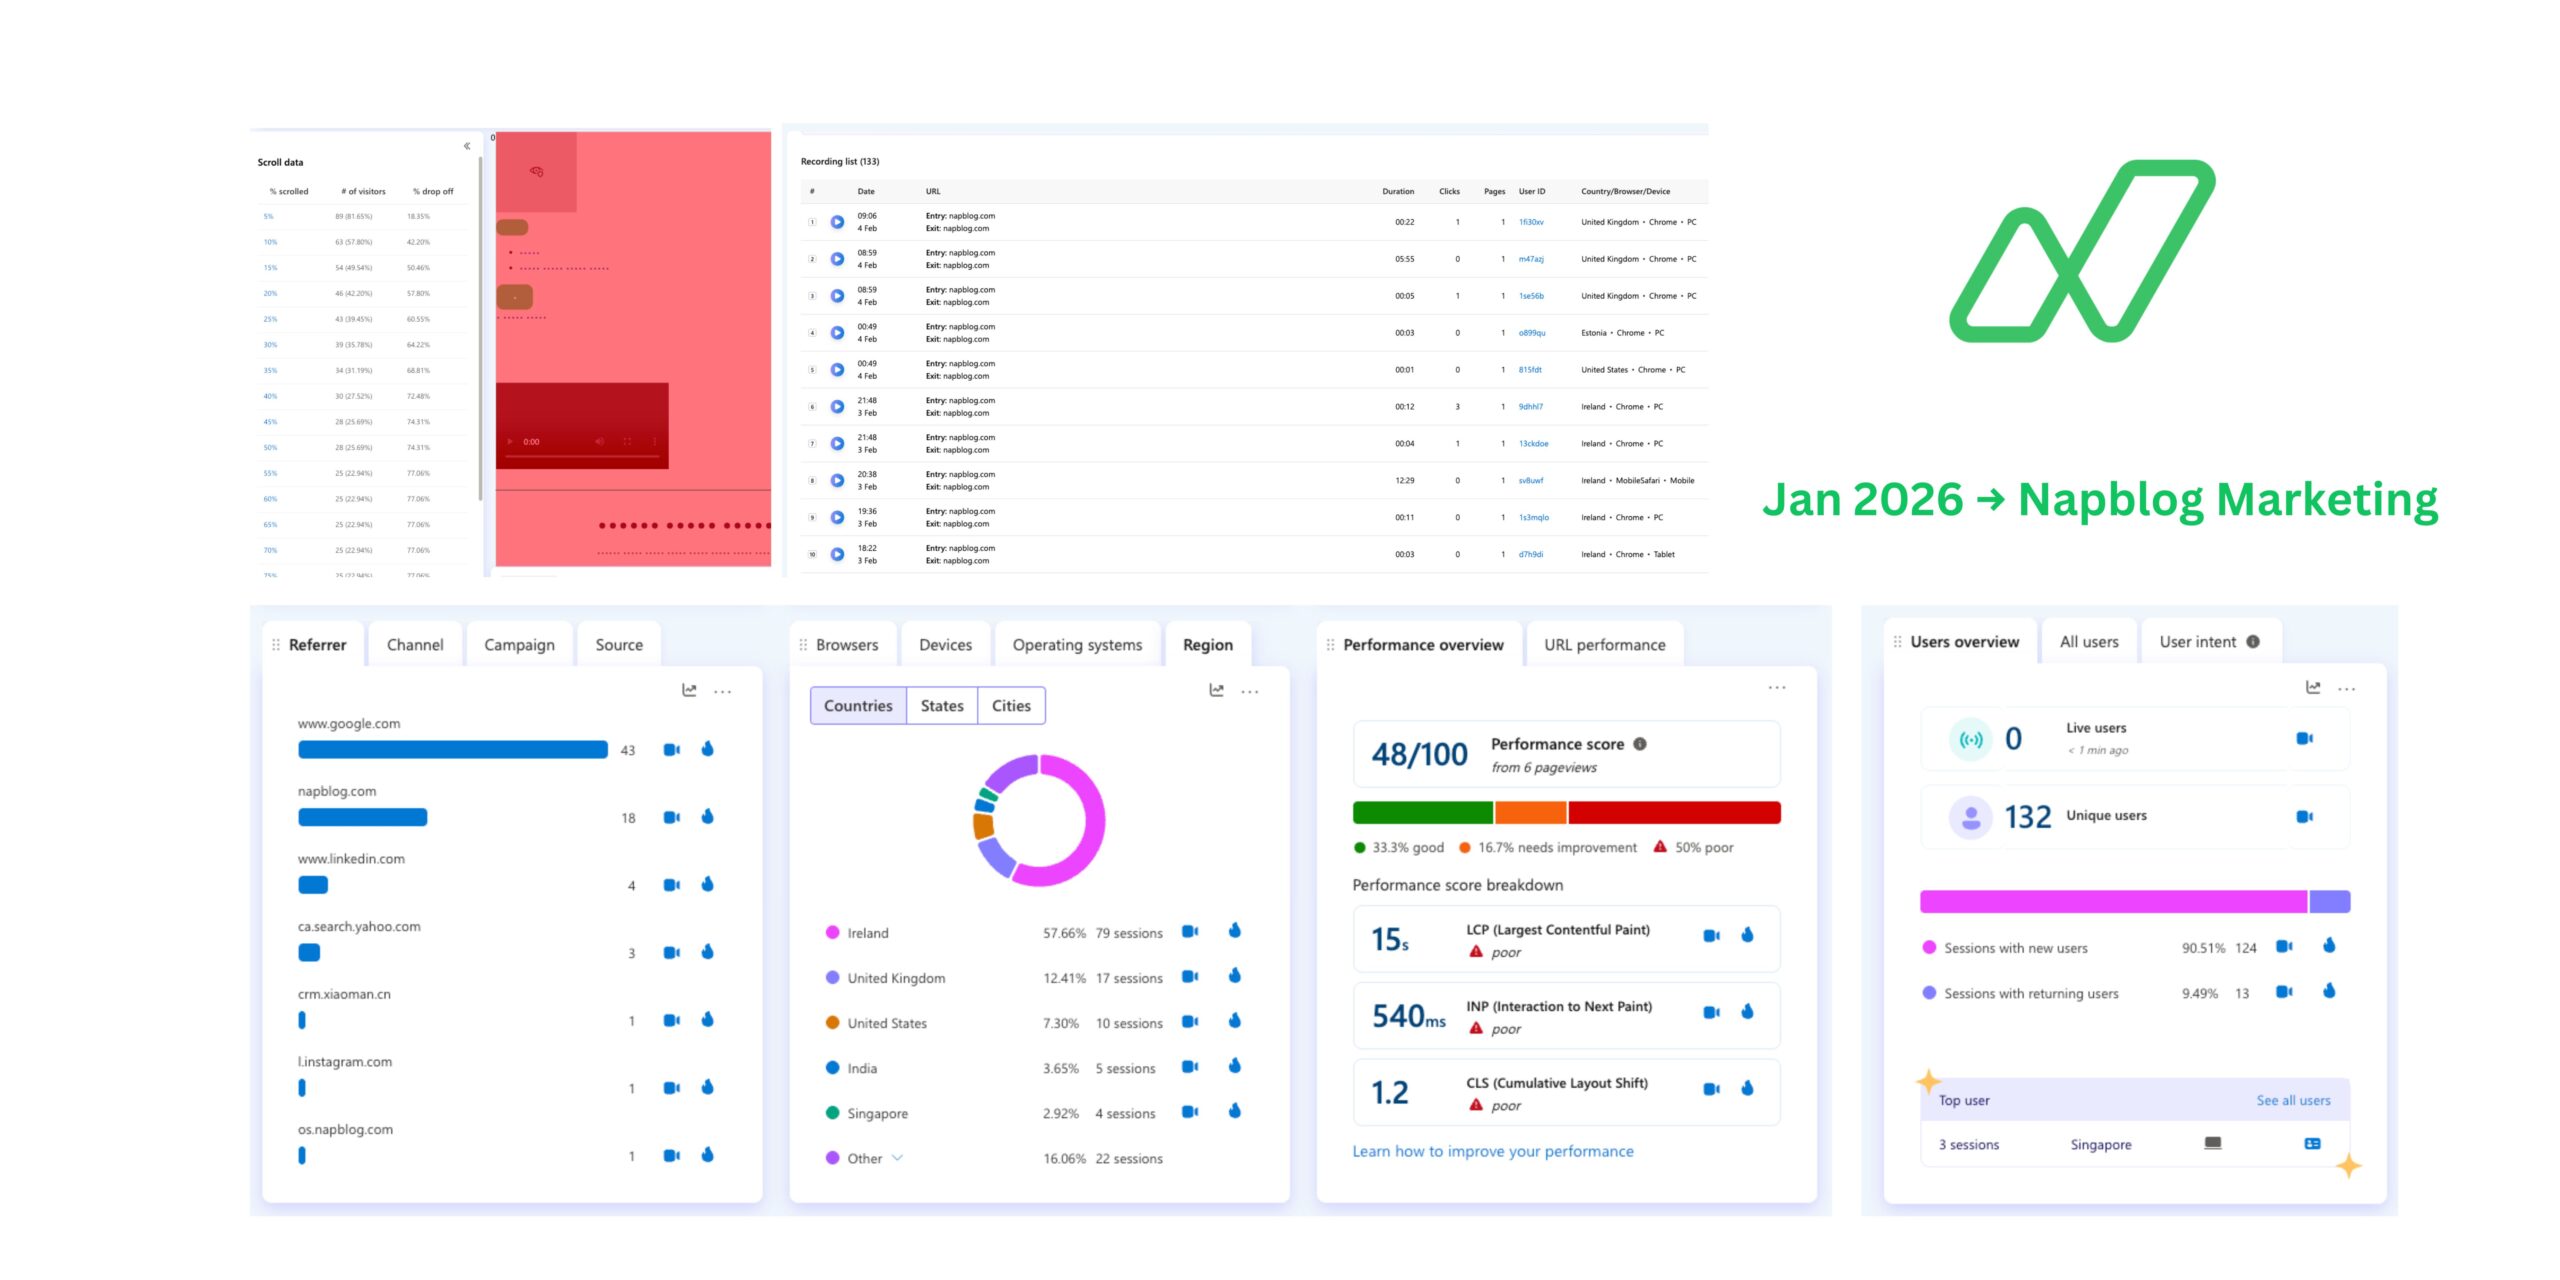Watch recordings of Live users

(x=2306, y=737)
